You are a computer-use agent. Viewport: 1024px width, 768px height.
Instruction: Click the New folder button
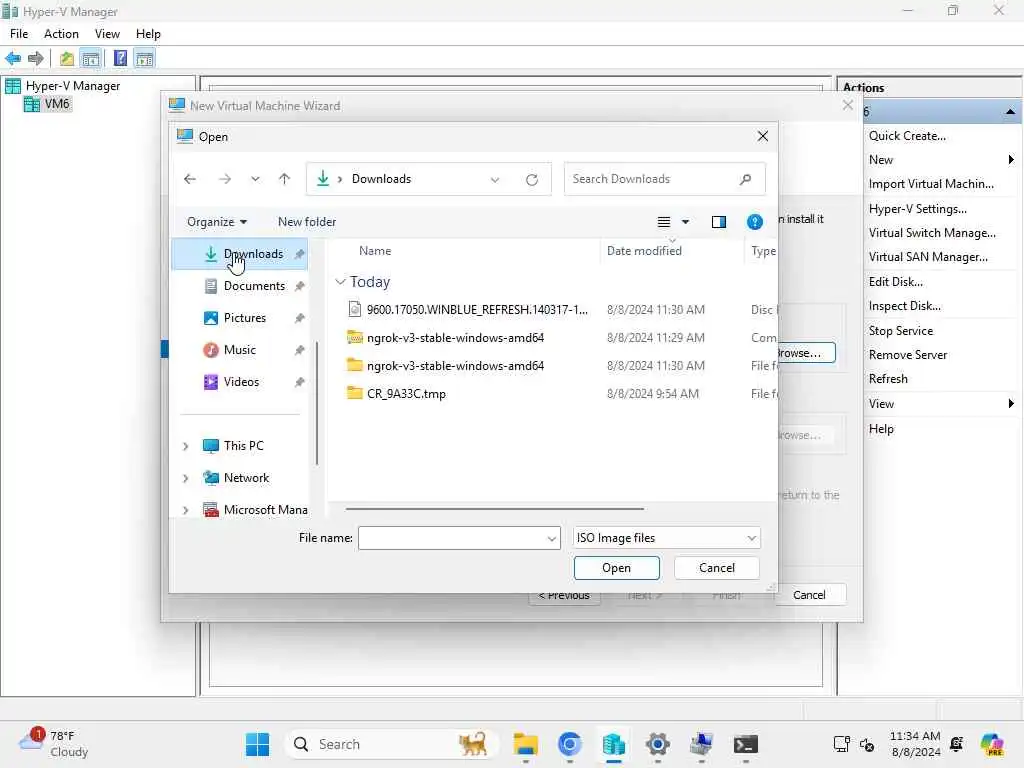tap(307, 222)
